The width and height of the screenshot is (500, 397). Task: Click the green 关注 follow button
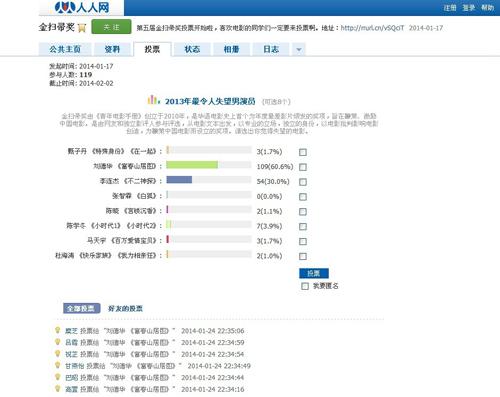tap(111, 27)
